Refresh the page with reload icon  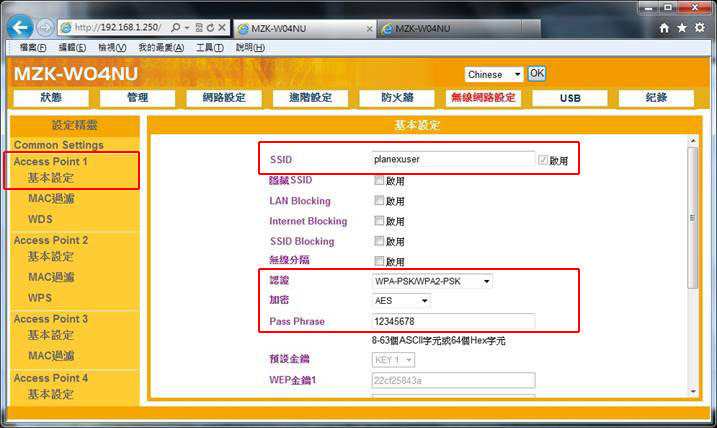click(x=210, y=28)
